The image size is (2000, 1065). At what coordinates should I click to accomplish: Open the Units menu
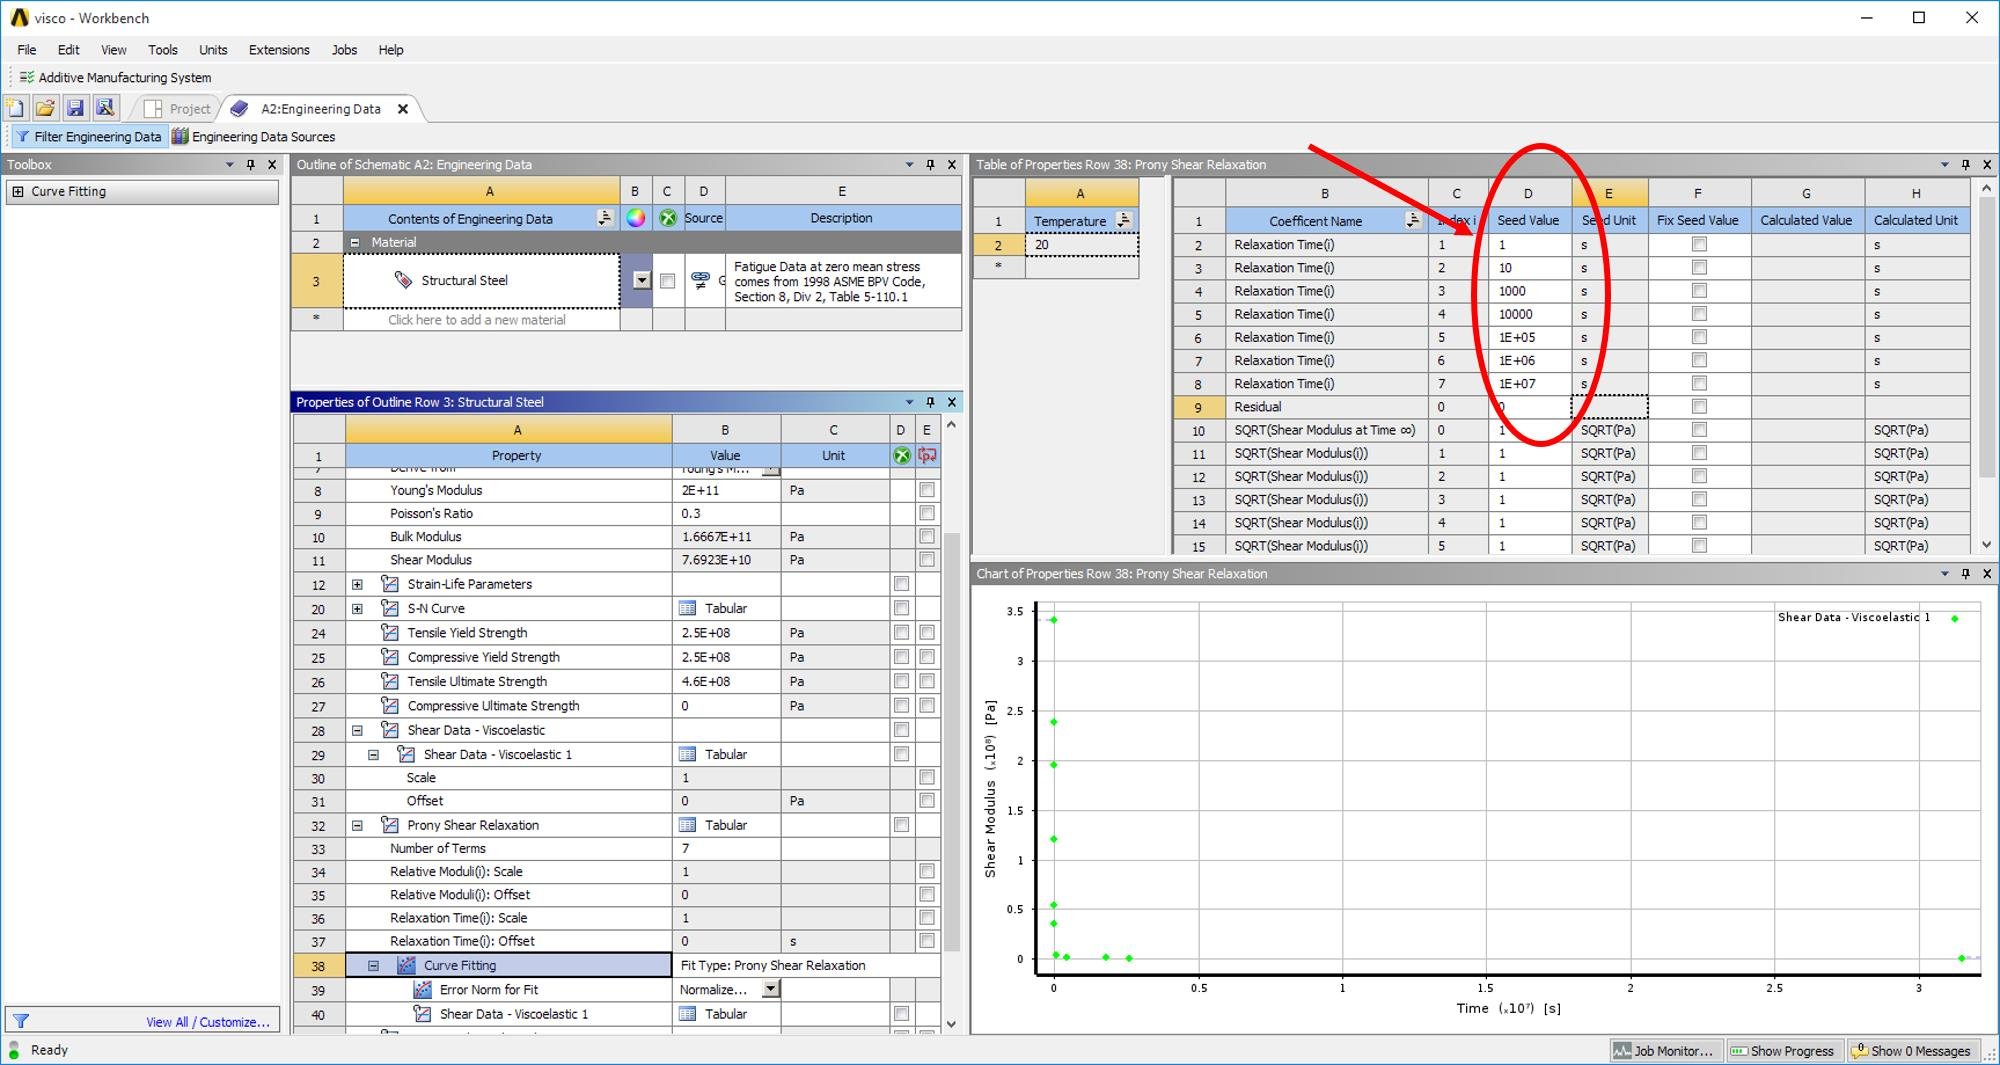[213, 49]
